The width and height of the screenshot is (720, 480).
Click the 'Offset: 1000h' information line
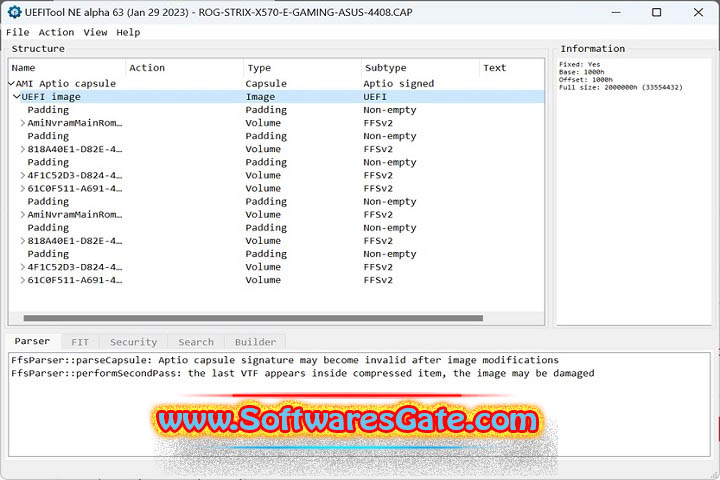point(585,79)
